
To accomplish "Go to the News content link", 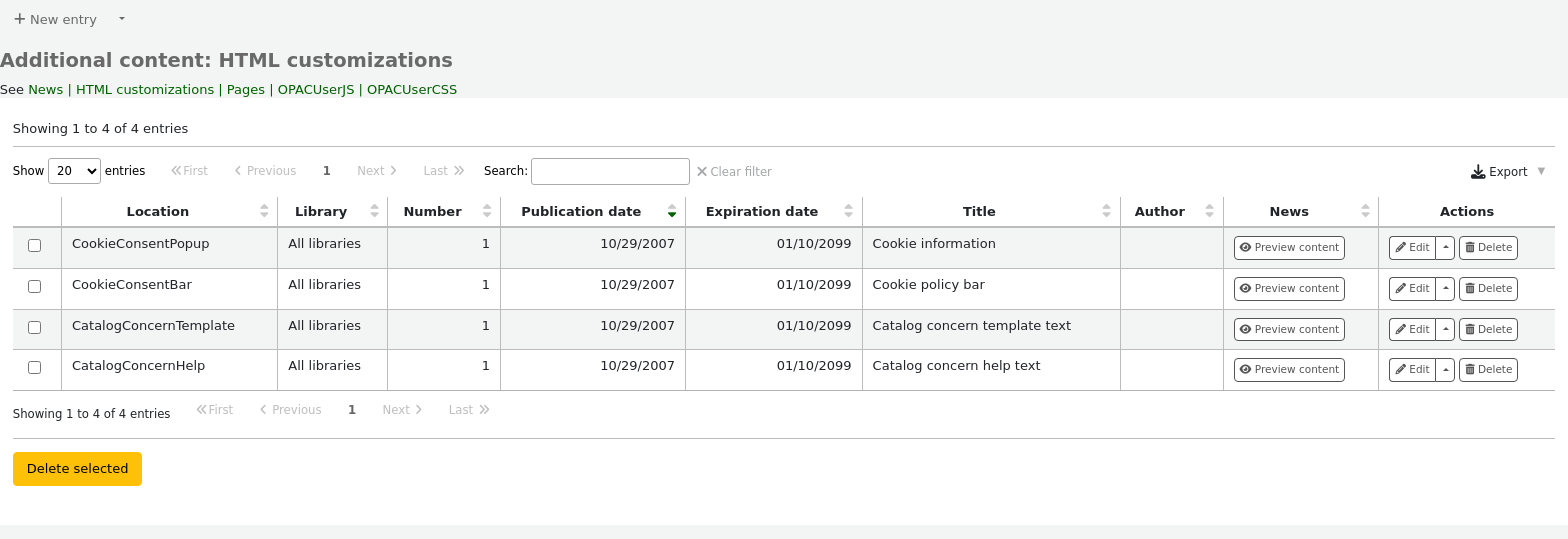I will pyautogui.click(x=45, y=90).
